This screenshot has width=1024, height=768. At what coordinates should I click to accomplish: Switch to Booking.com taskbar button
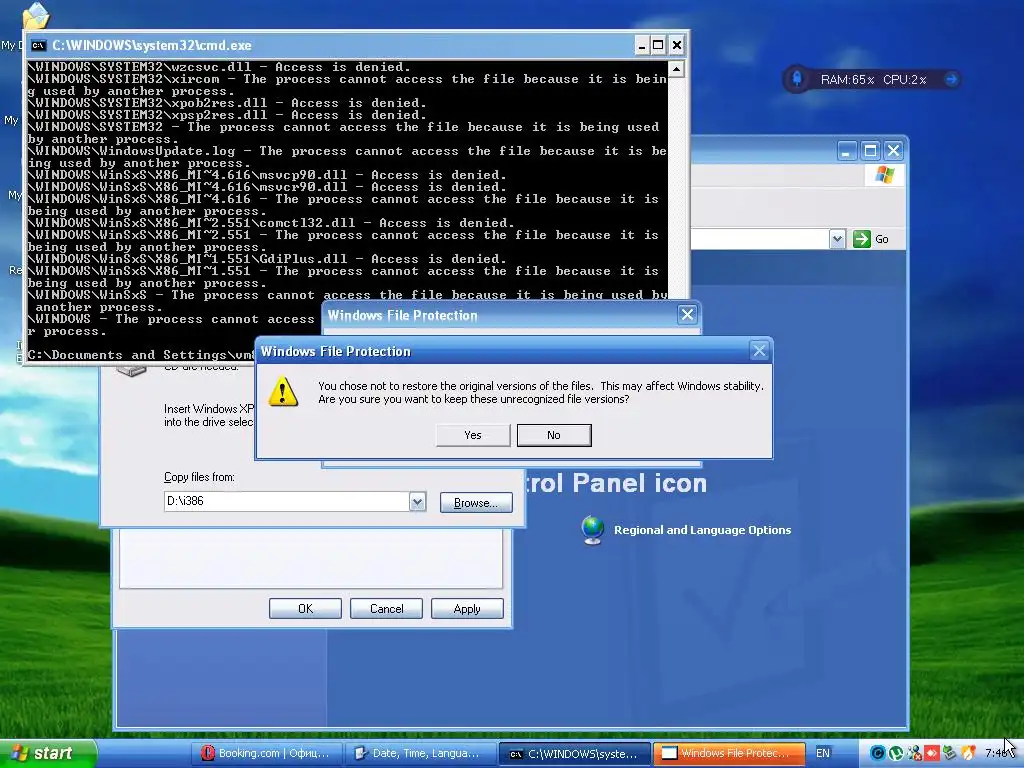tap(266, 753)
